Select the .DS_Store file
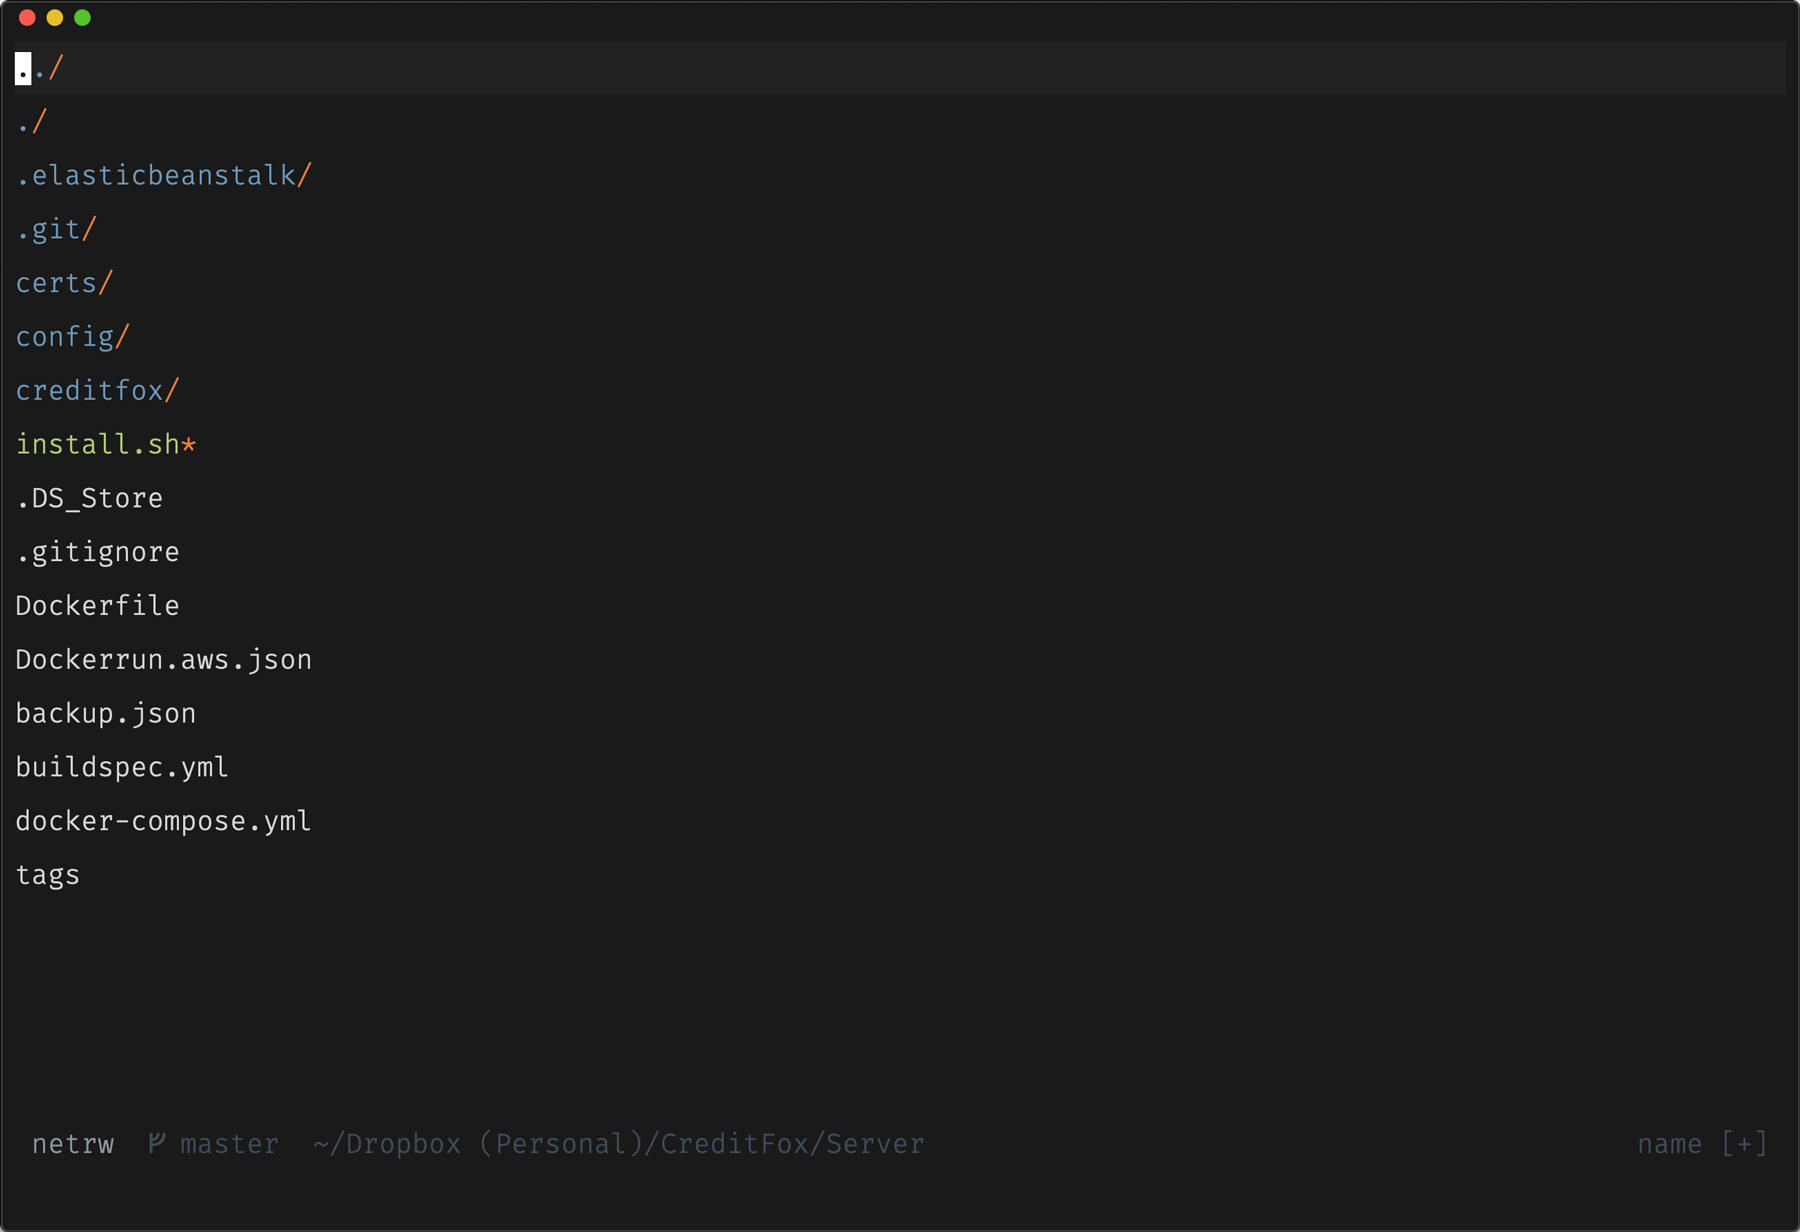1800x1232 pixels. (90, 498)
